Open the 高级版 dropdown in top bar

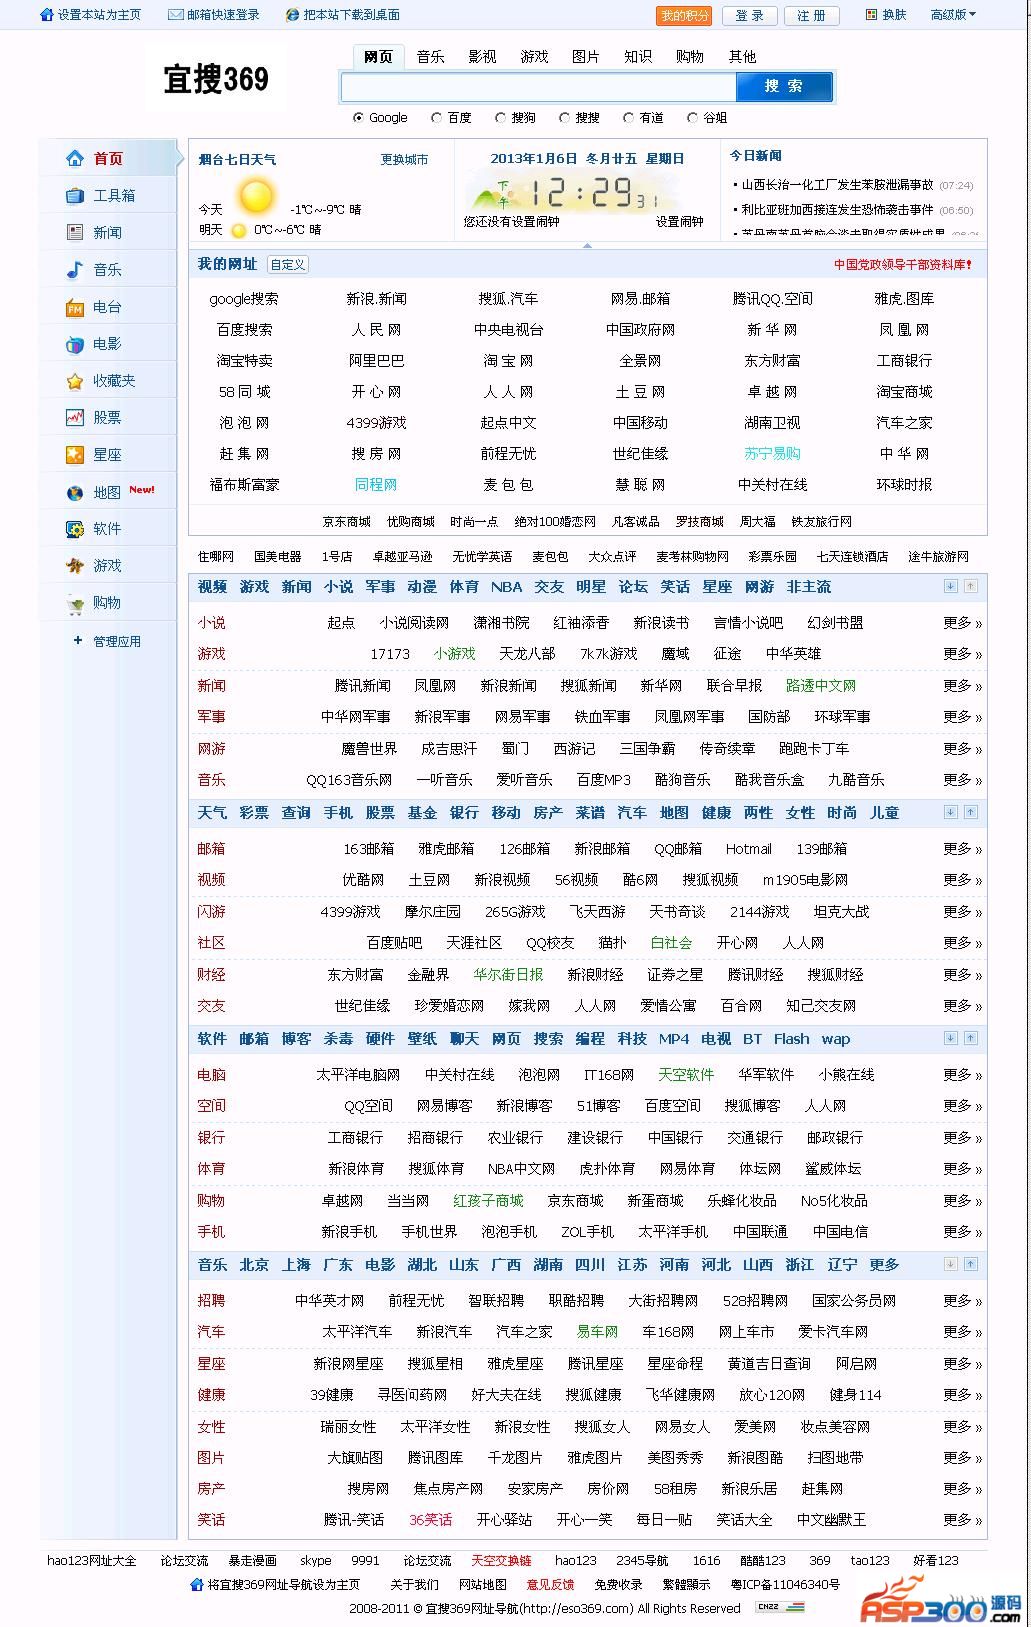953,15
